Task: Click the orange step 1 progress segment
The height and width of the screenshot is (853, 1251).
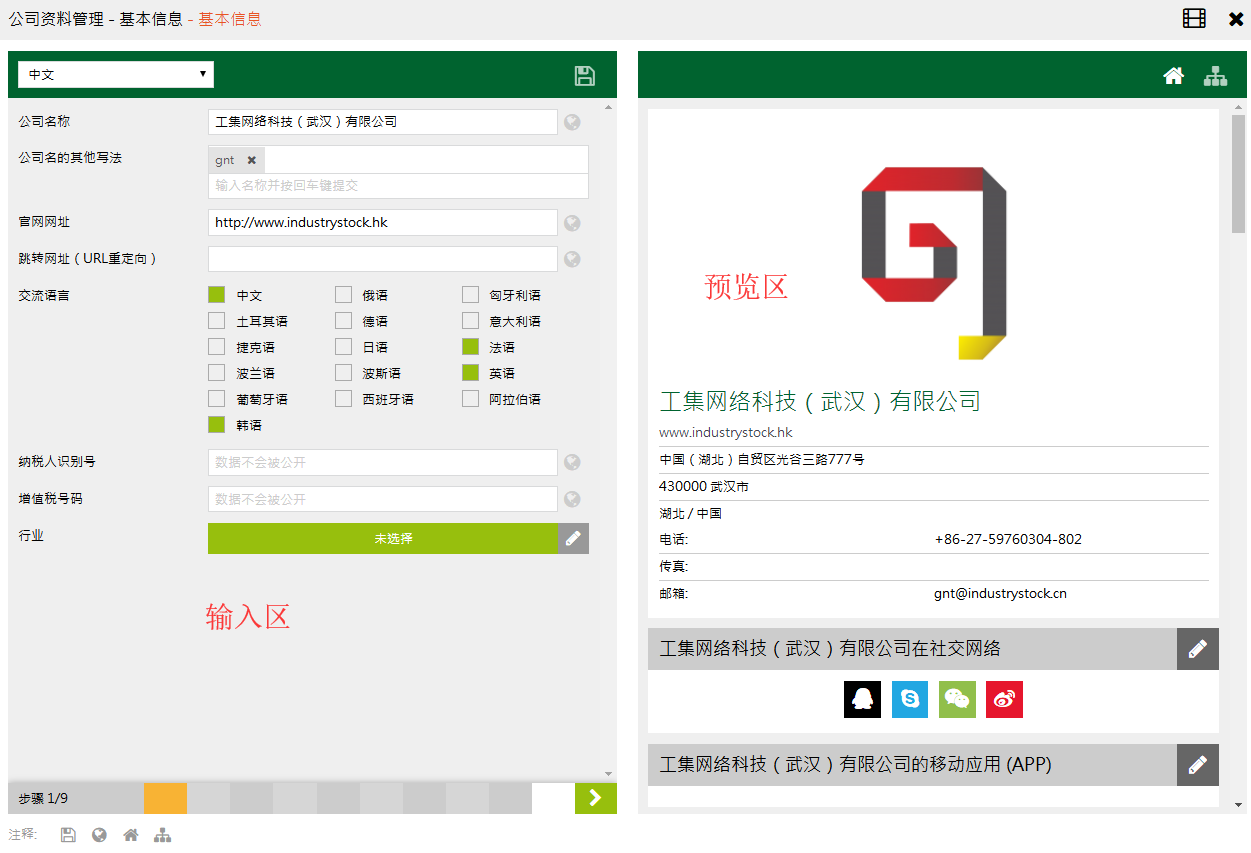Action: [165, 798]
